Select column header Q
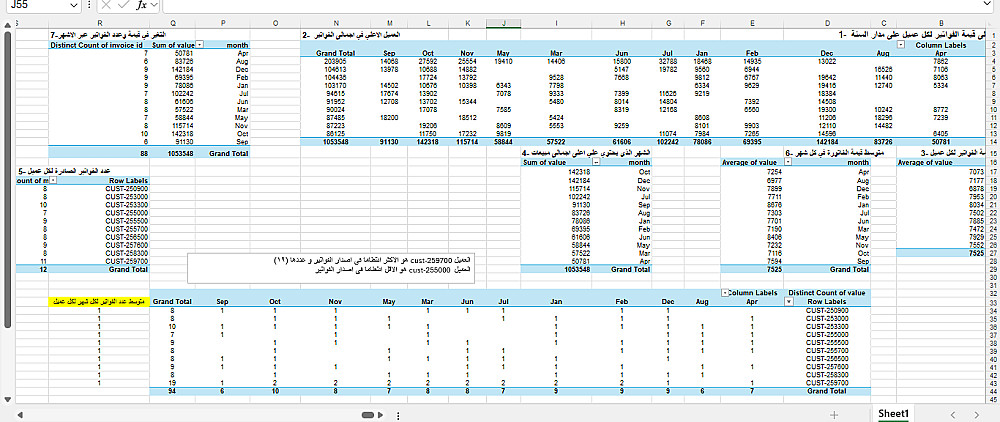This screenshot has height=422, width=1000. (173, 24)
